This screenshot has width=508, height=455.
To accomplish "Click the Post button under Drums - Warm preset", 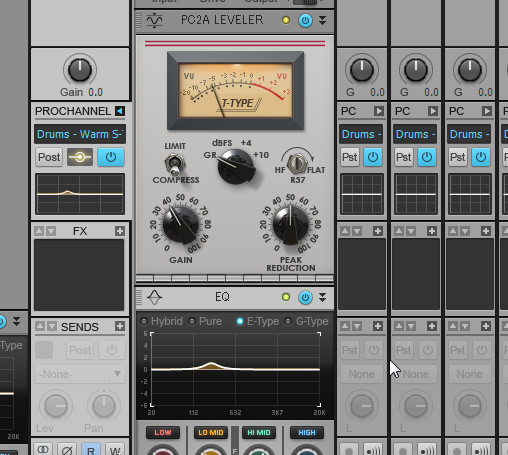I will click(x=49, y=157).
